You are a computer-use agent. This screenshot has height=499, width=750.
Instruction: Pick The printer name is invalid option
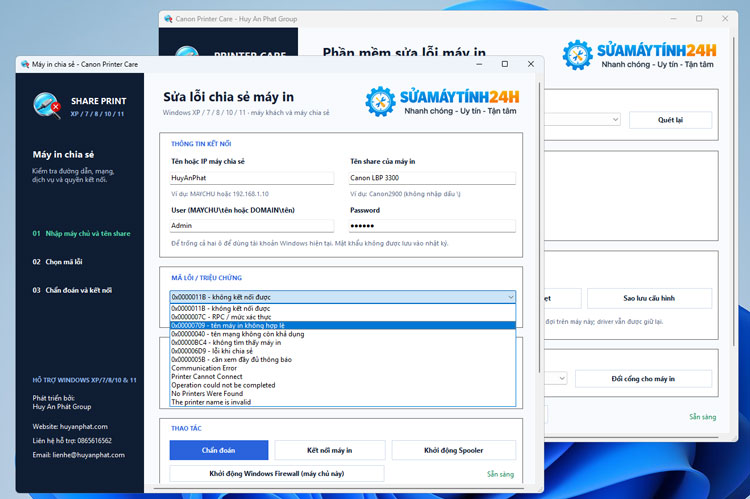coord(343,402)
